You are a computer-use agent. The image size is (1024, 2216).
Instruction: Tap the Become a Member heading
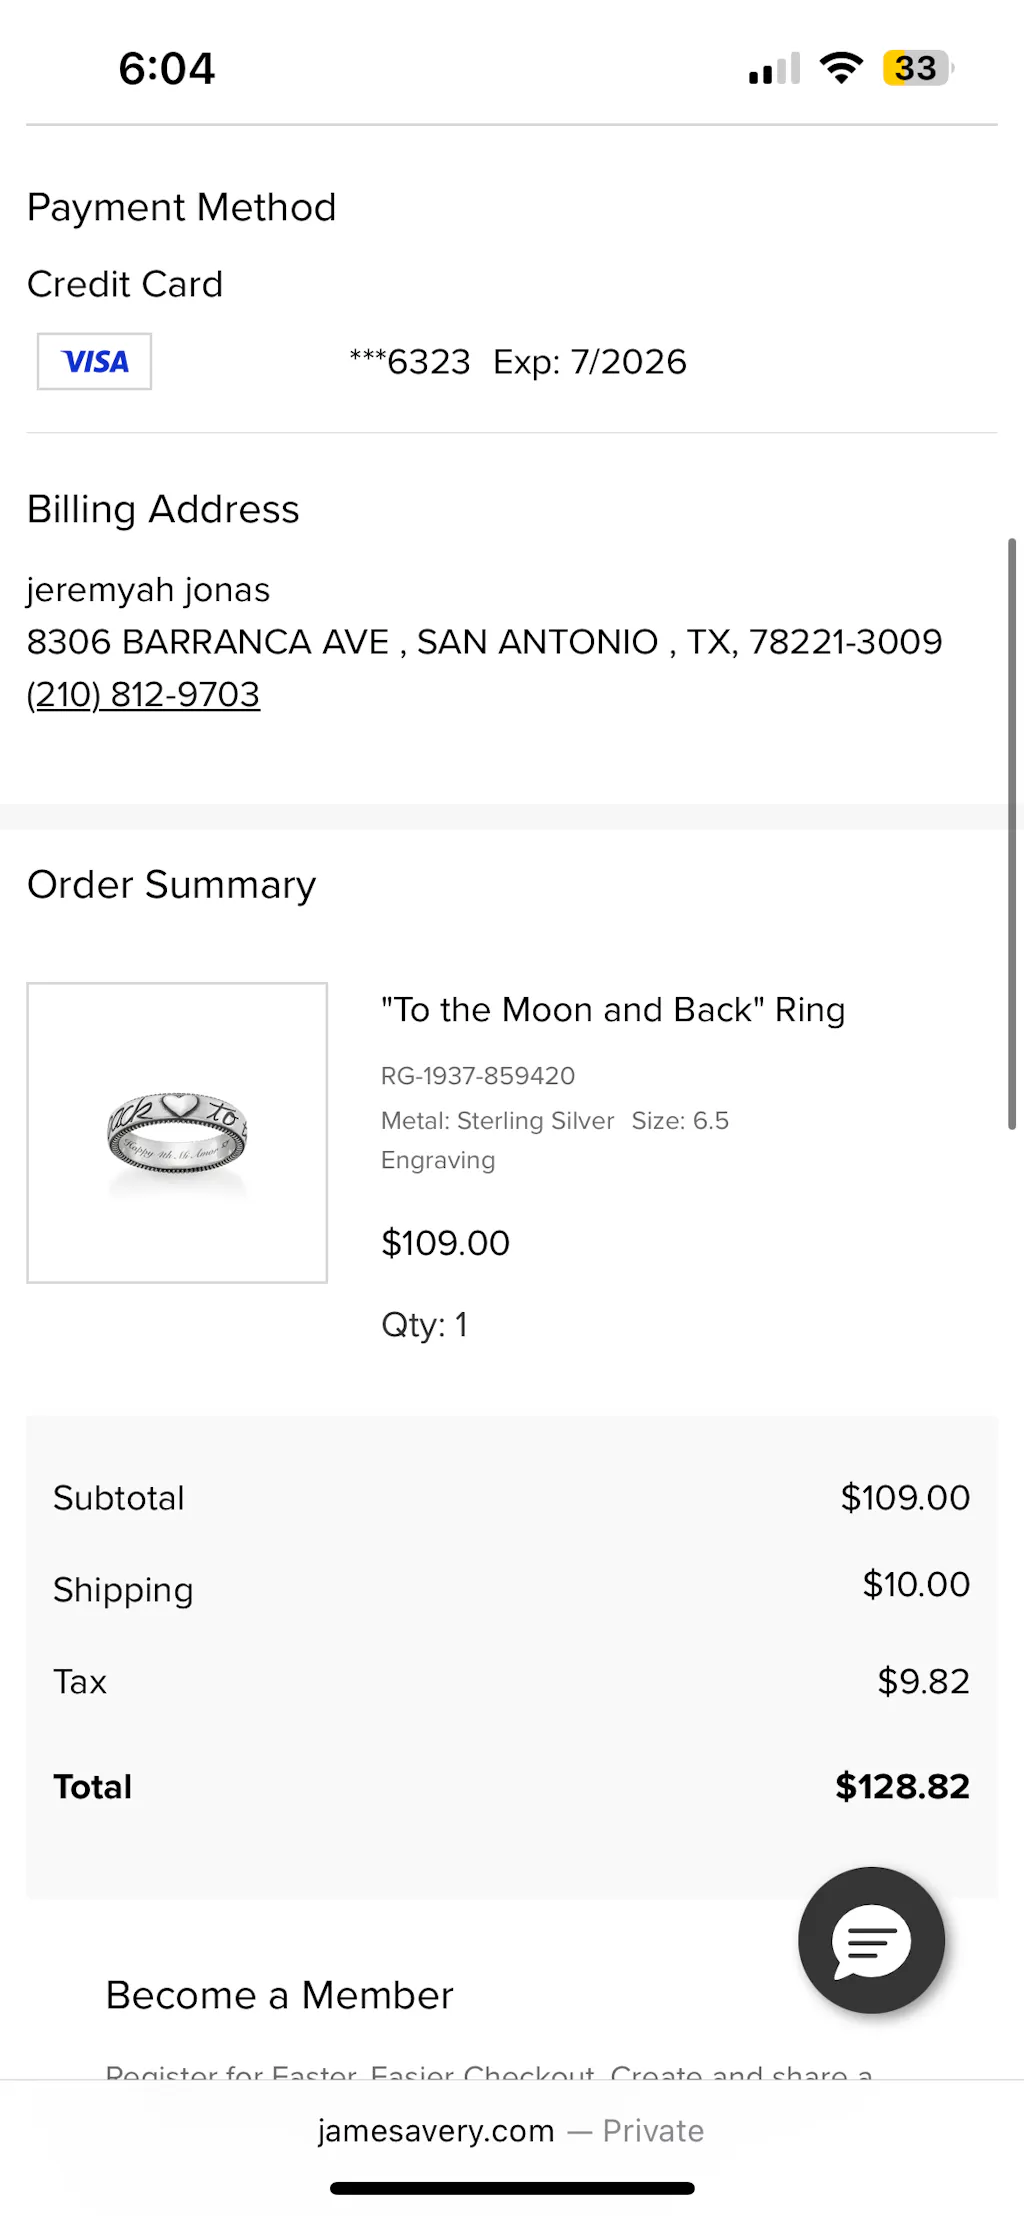pos(279,1995)
